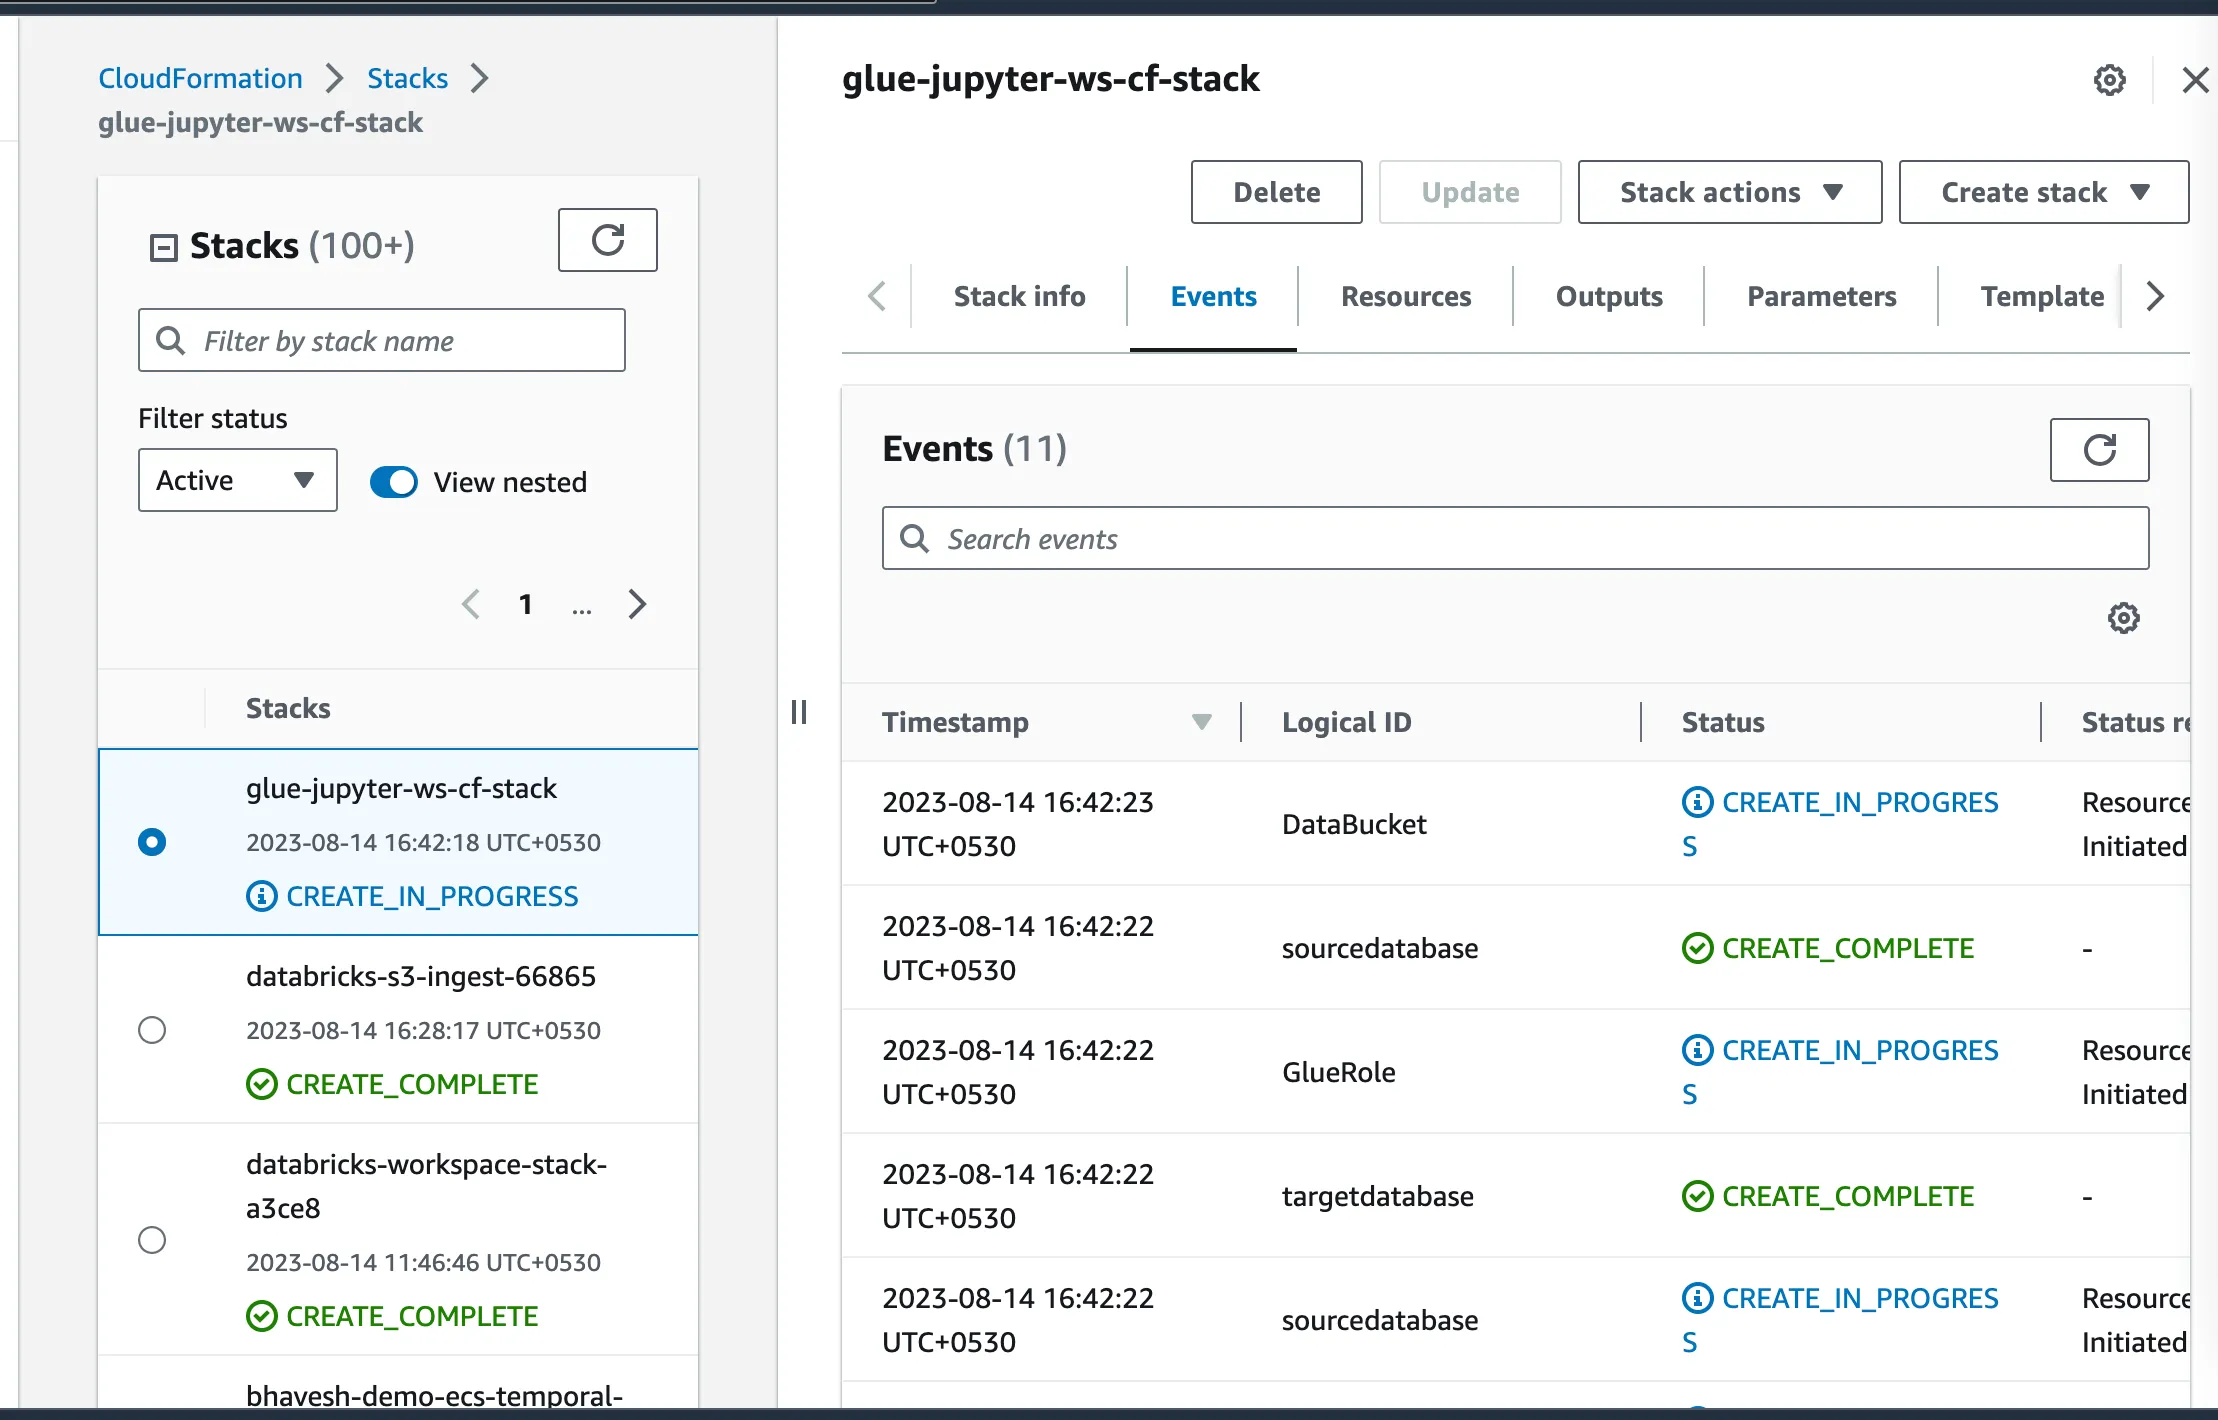
Task: Open the Stack info tab
Action: (x=1019, y=296)
